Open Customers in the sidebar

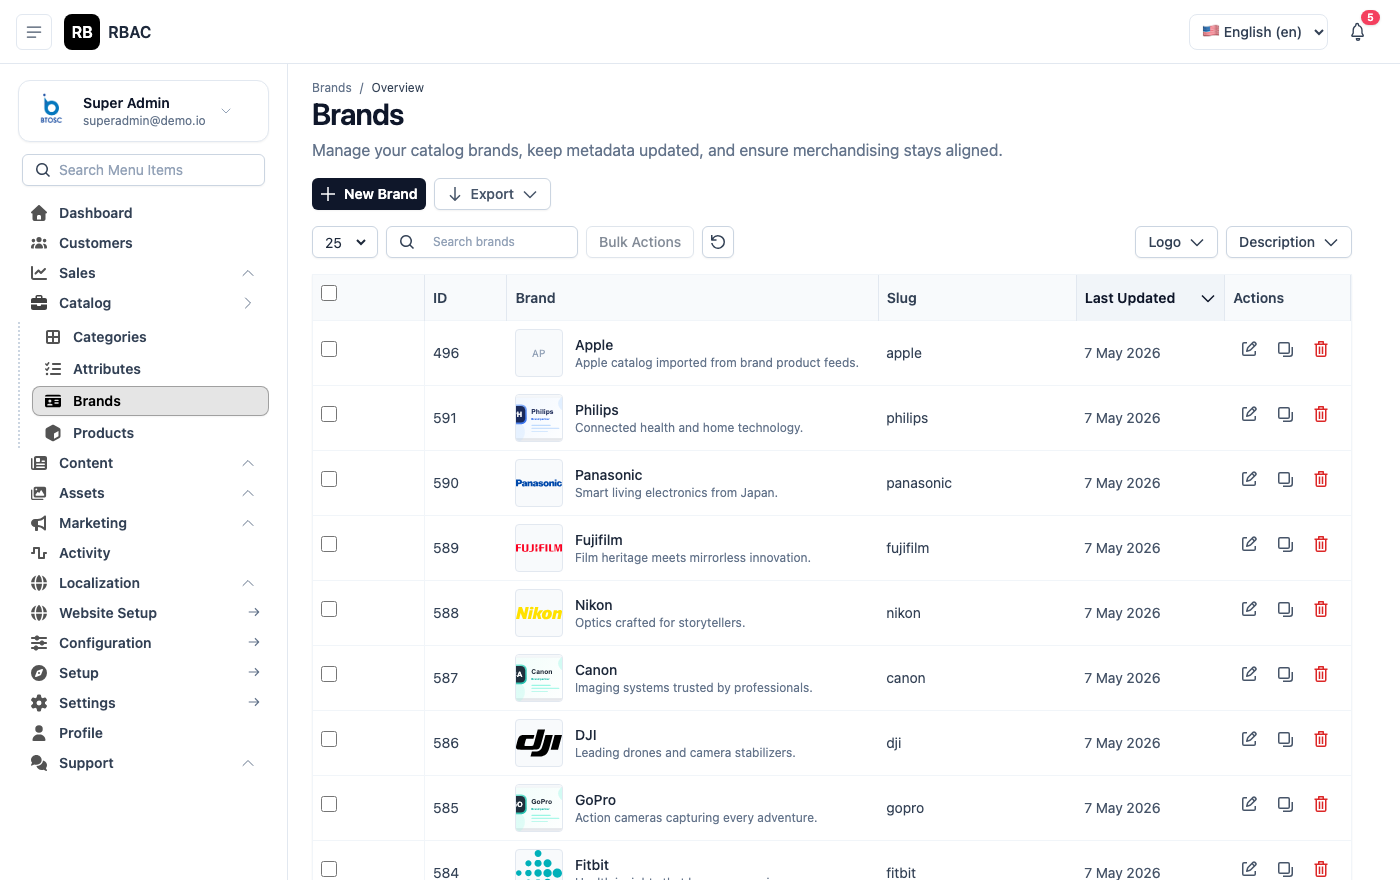pos(95,243)
